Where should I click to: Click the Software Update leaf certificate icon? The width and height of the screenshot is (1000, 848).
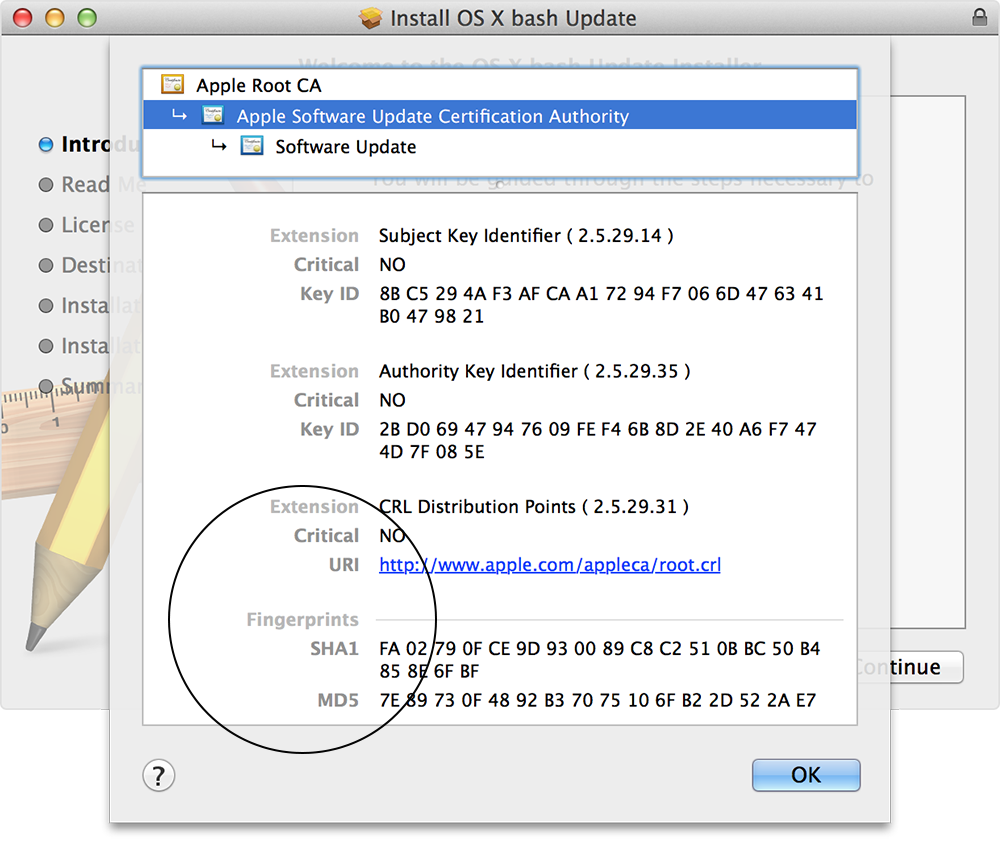pos(251,146)
